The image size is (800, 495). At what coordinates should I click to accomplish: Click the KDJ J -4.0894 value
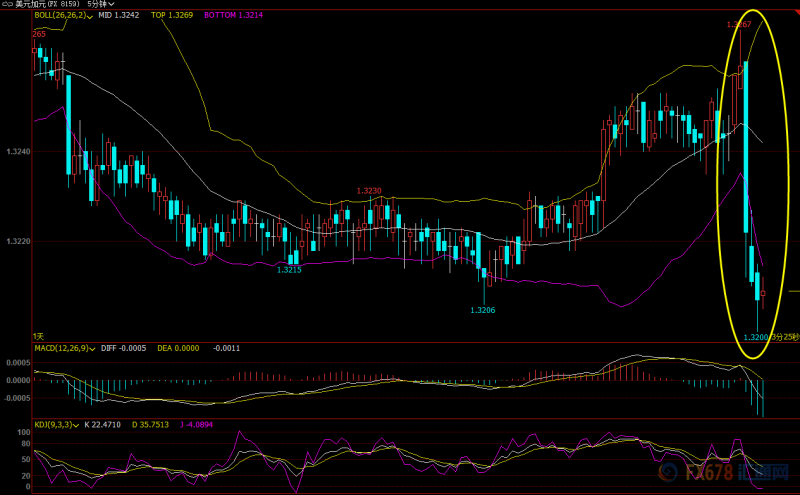pyautogui.click(x=196, y=425)
